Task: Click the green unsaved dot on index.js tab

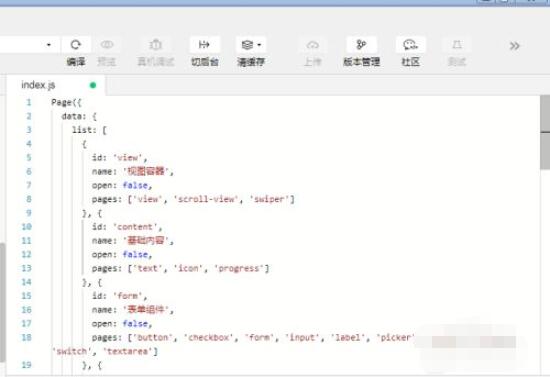Action: (x=93, y=85)
